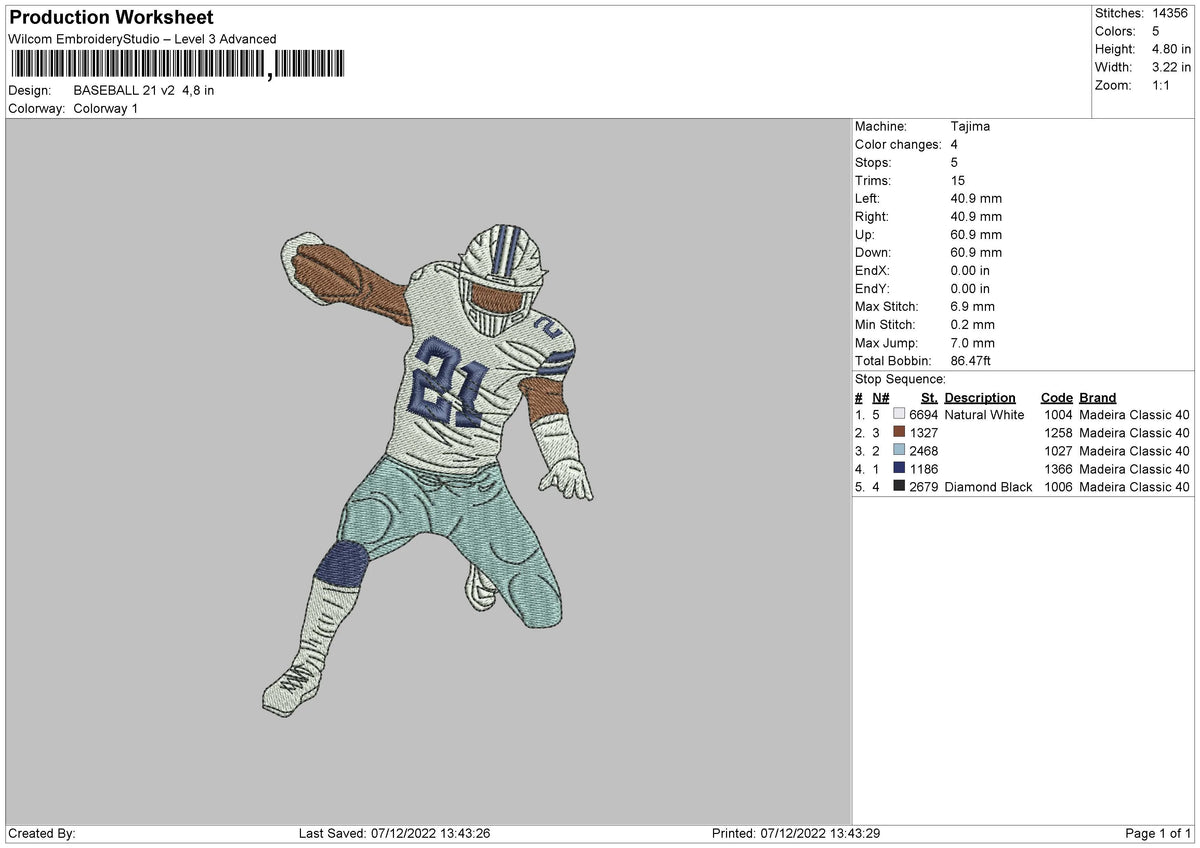Select the Color changes label

898,144
